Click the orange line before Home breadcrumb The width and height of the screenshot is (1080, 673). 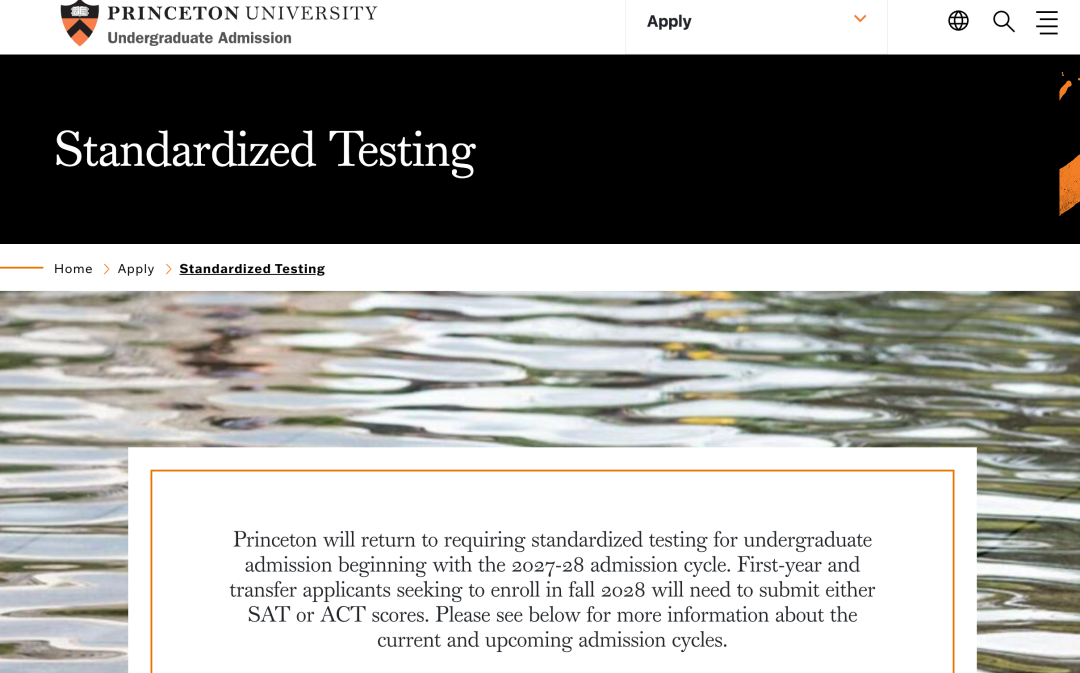tap(21, 267)
